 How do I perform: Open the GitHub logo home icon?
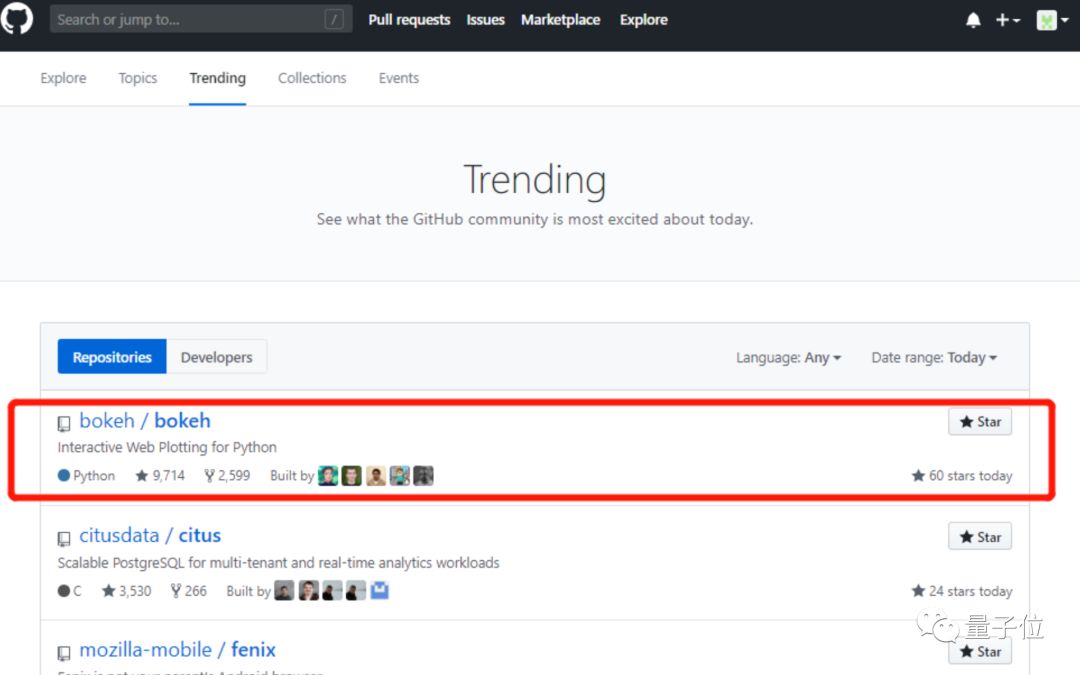[17, 19]
